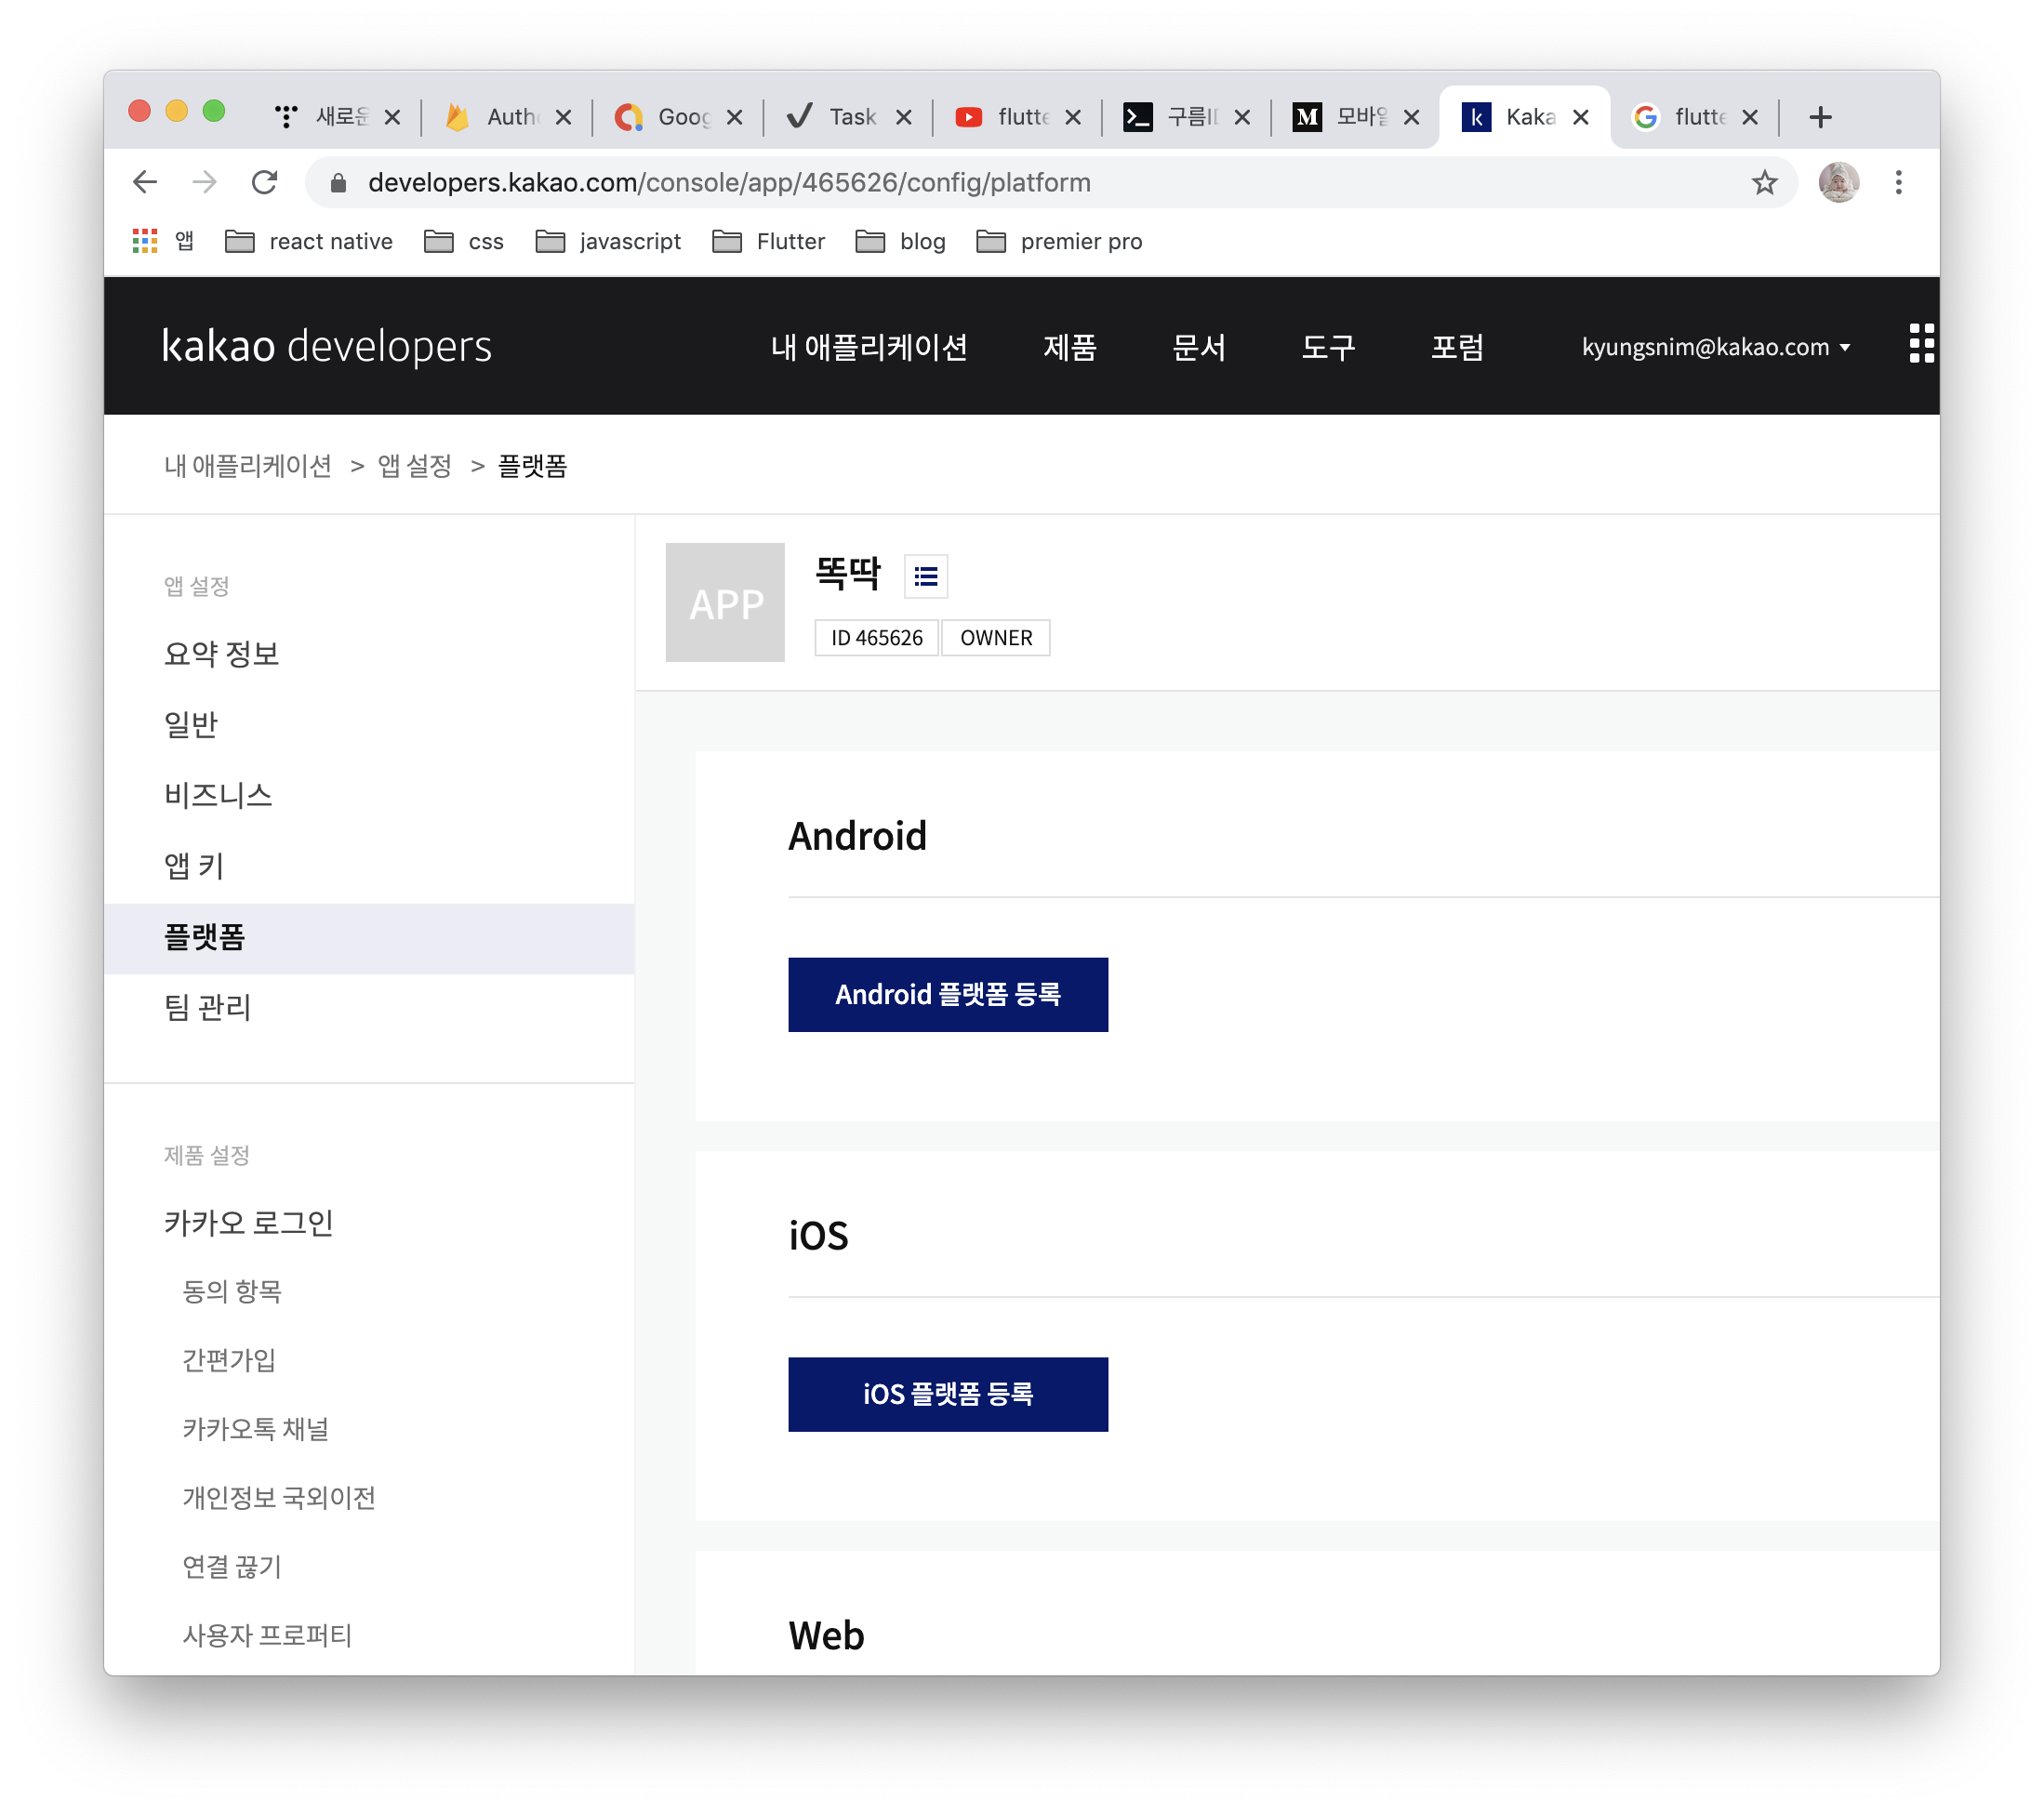Viewport: 2044px width, 1813px height.
Task: Bookmark page with the star icon
Action: (x=1764, y=182)
